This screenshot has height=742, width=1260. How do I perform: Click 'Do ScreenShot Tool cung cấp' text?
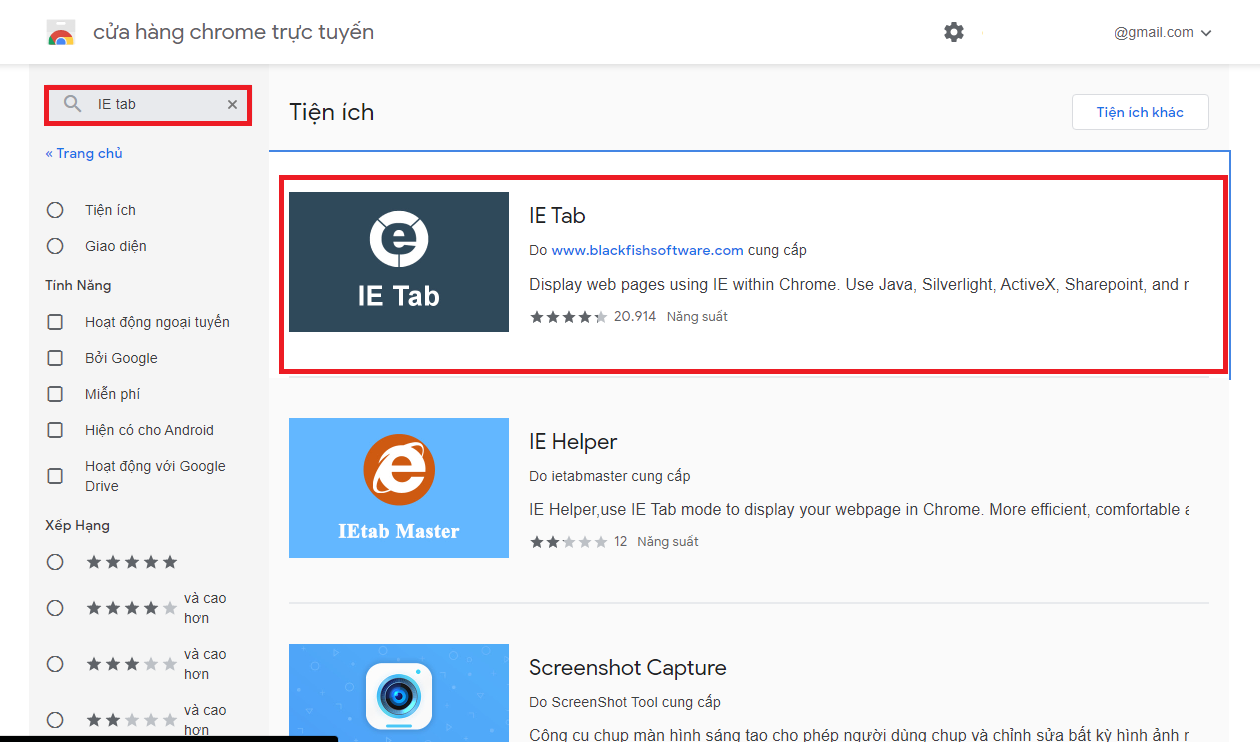[625, 702]
